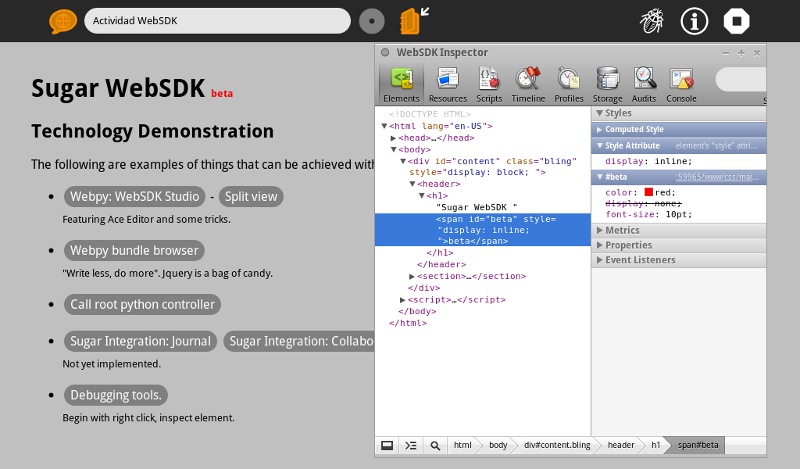The height and width of the screenshot is (469, 800).
Task: Toggle the inspector dock-to-window button
Action: [386, 445]
